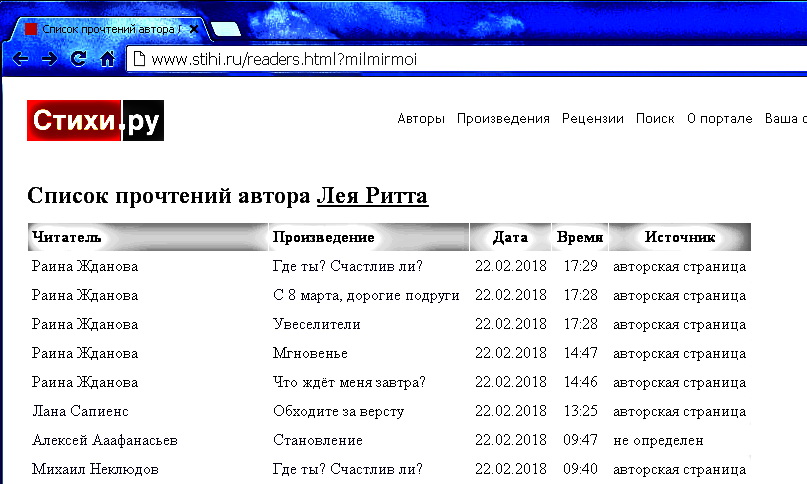
Task: Go to the Рецензии section
Action: (x=592, y=118)
